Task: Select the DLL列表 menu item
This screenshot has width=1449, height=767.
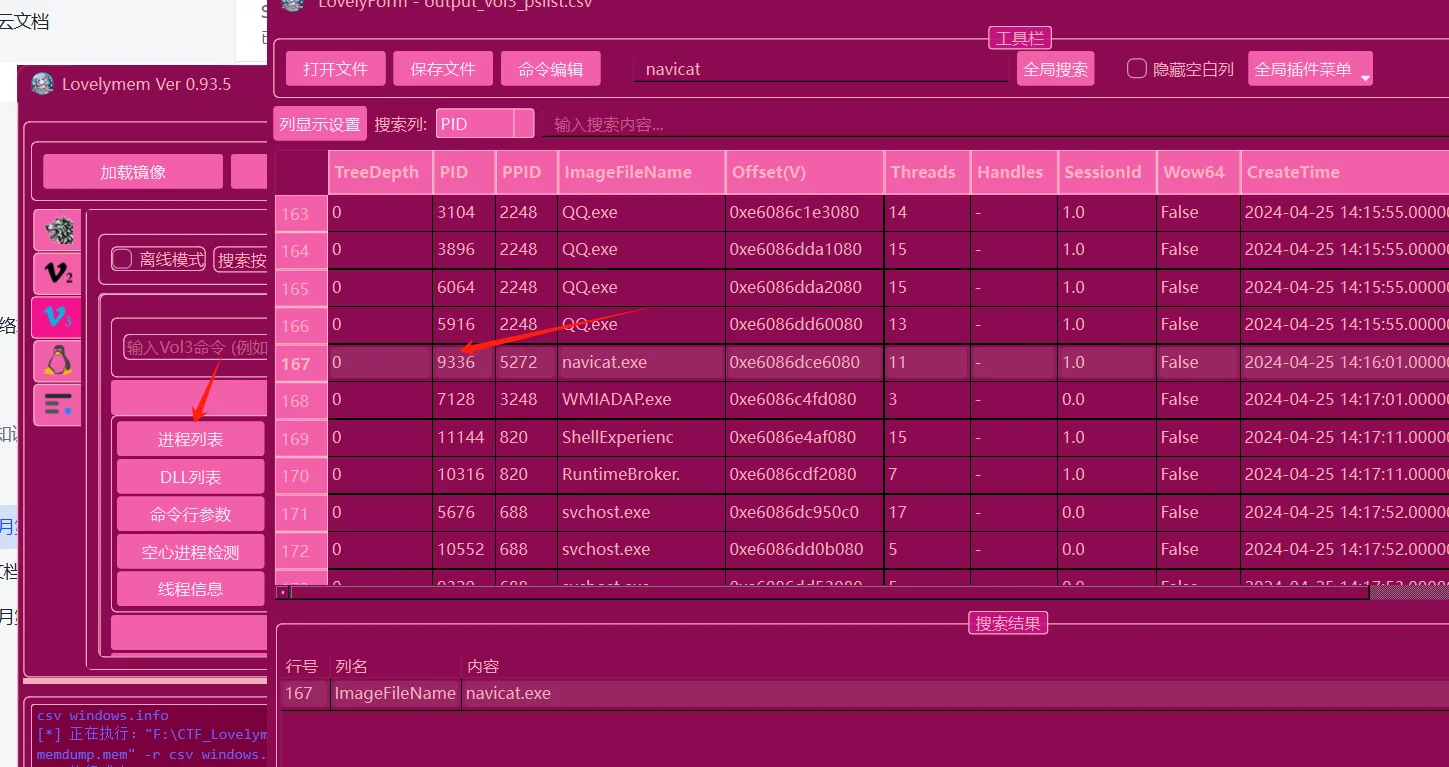Action: pyautogui.click(x=190, y=477)
